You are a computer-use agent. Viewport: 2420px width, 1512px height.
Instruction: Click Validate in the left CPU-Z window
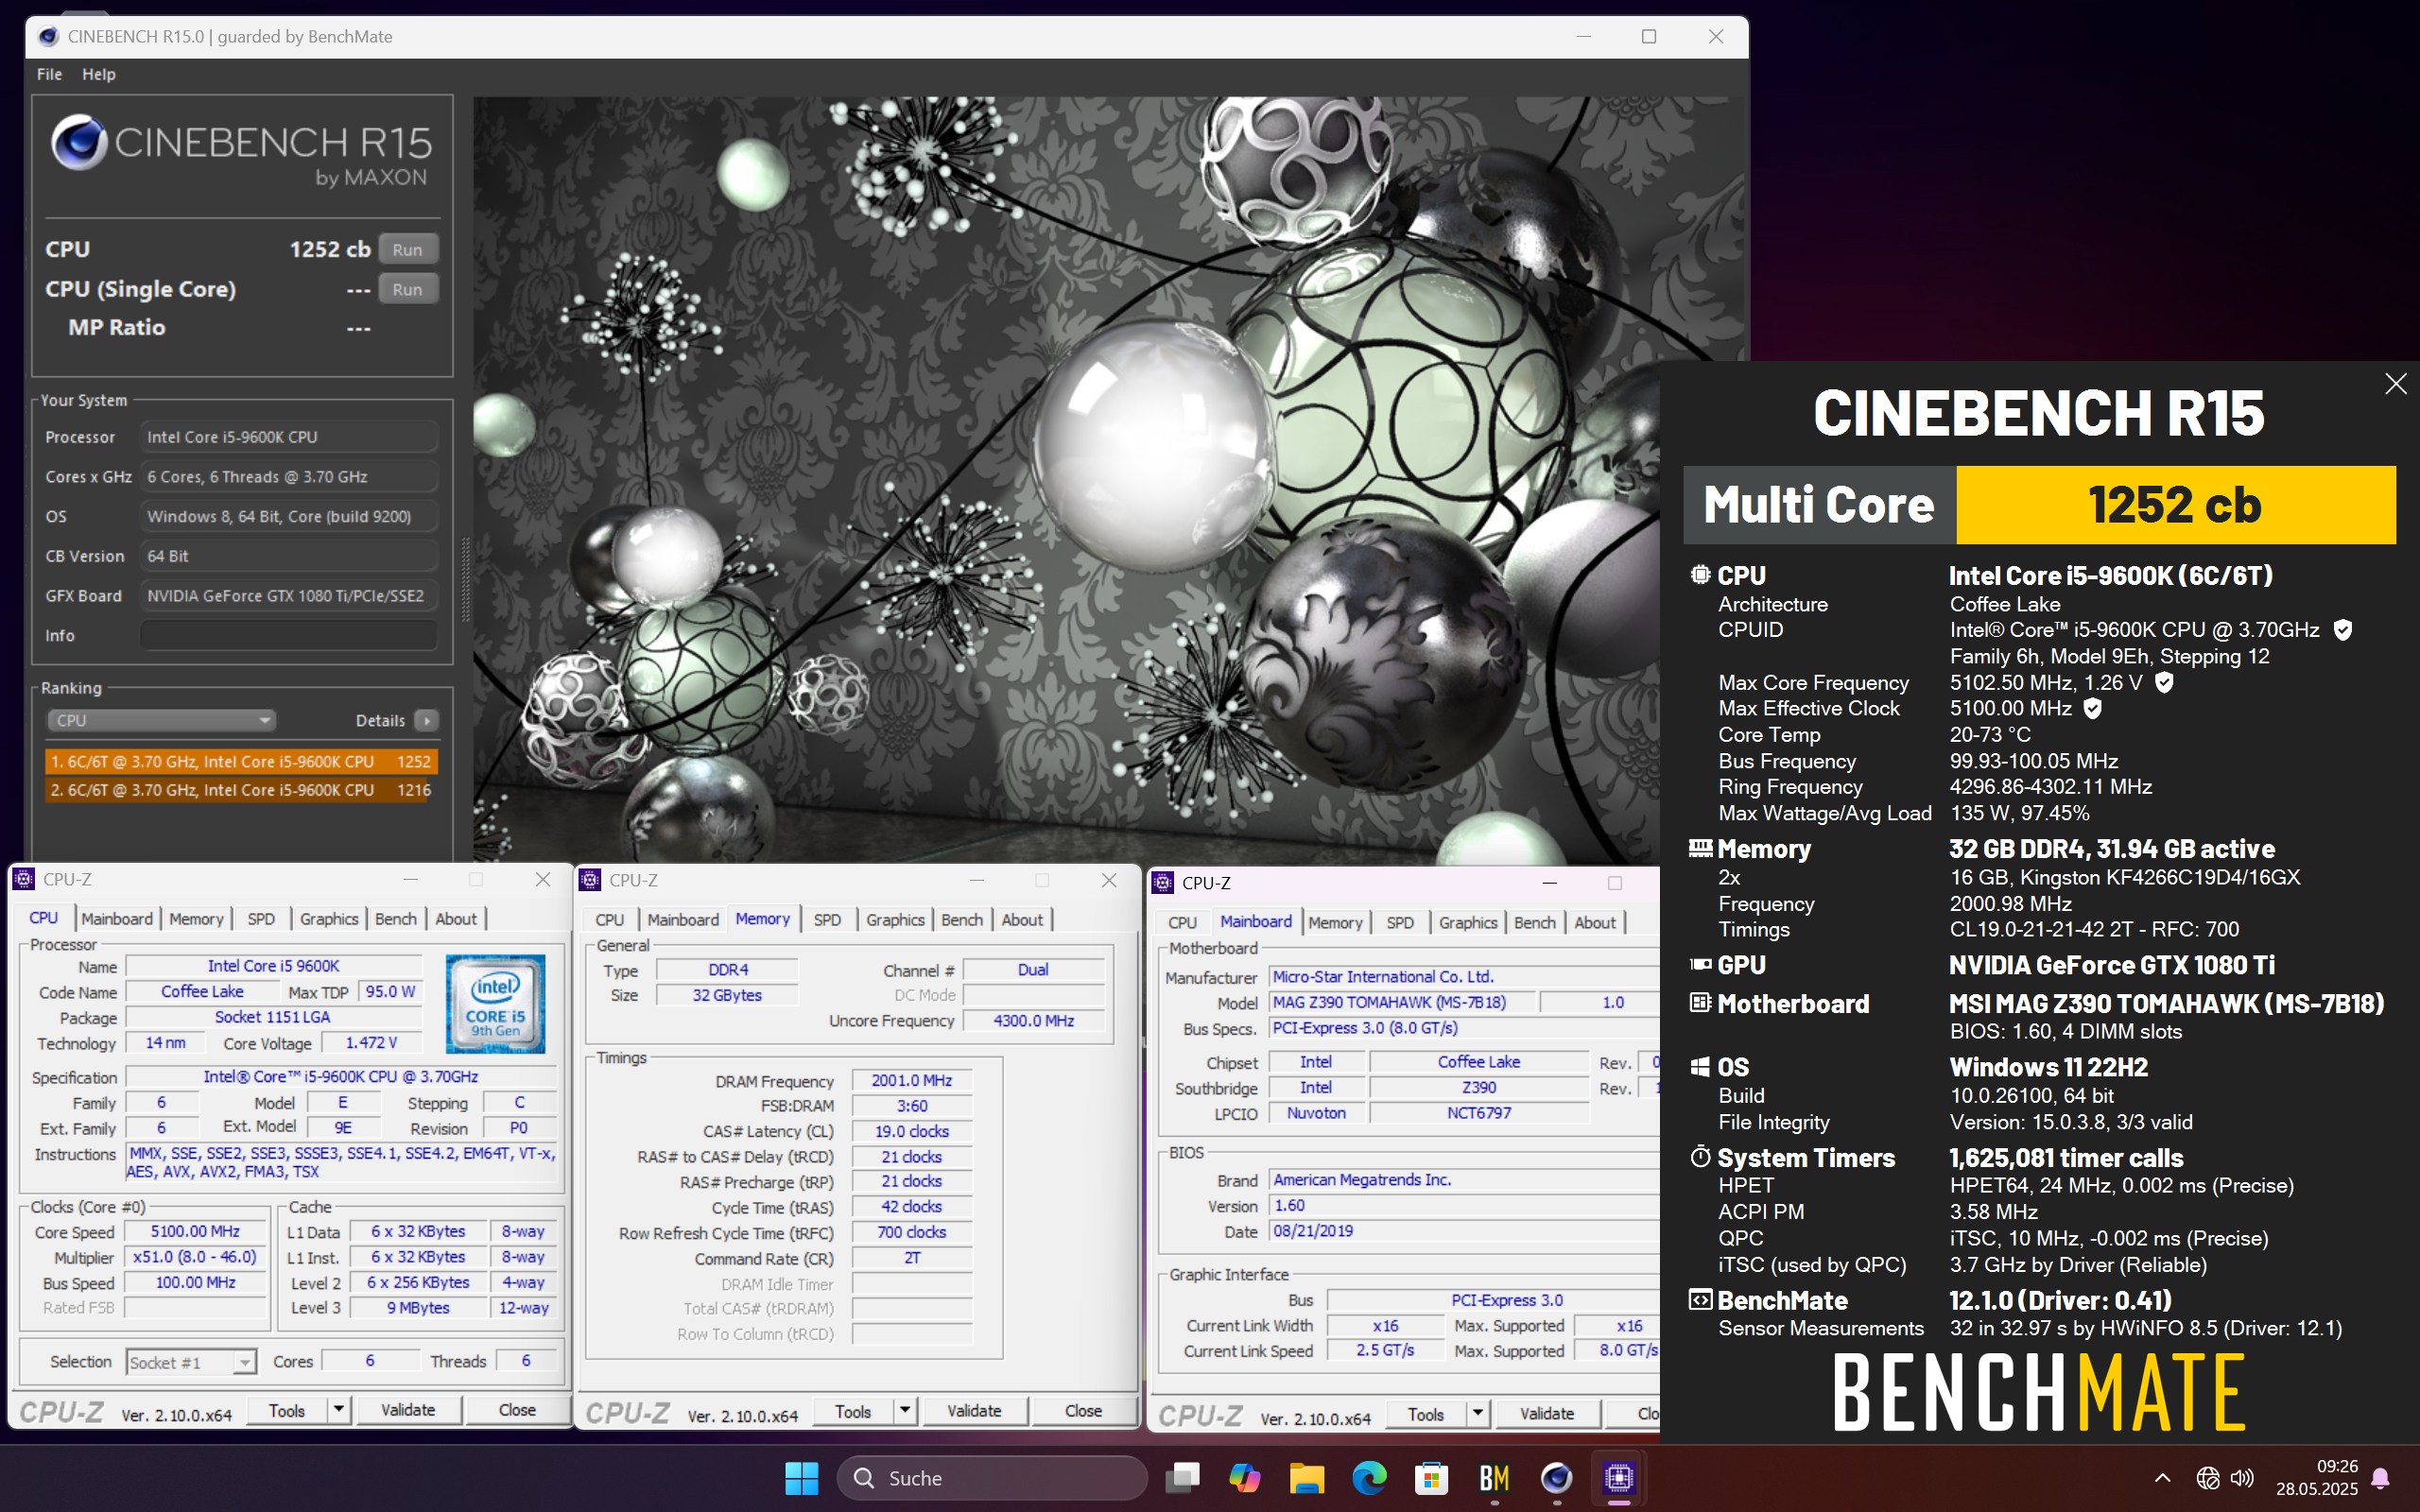coord(408,1410)
